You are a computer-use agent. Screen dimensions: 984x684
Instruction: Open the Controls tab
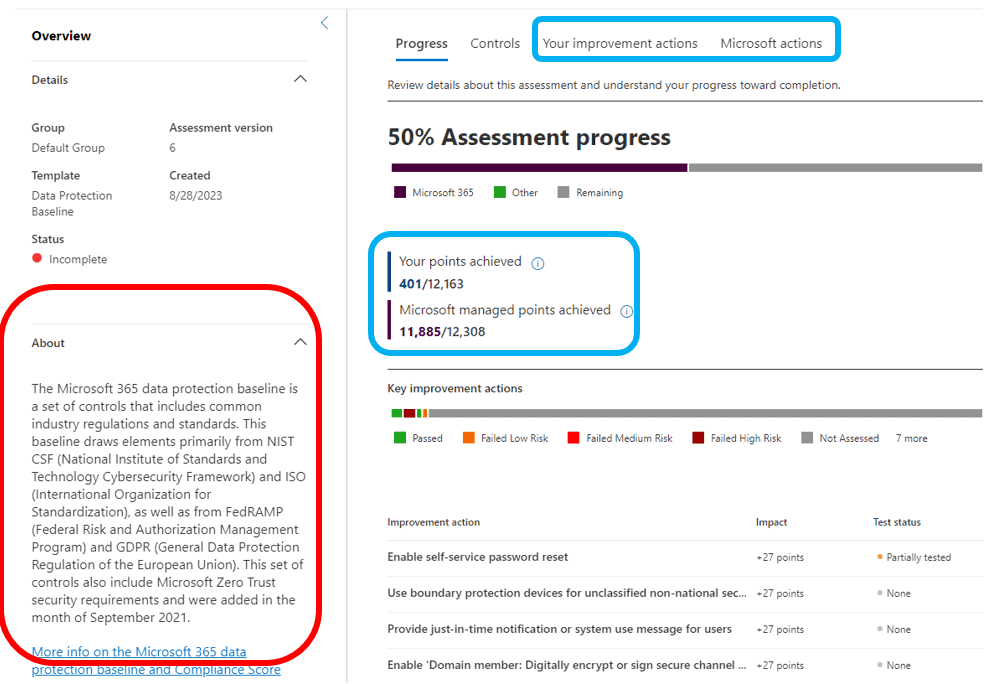(x=495, y=43)
